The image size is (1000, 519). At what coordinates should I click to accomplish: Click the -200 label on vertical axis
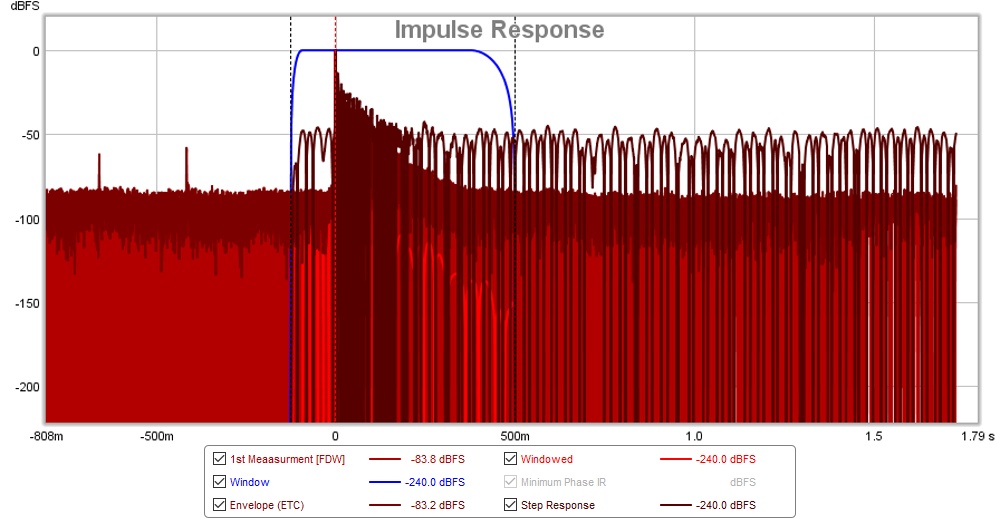[x=28, y=387]
